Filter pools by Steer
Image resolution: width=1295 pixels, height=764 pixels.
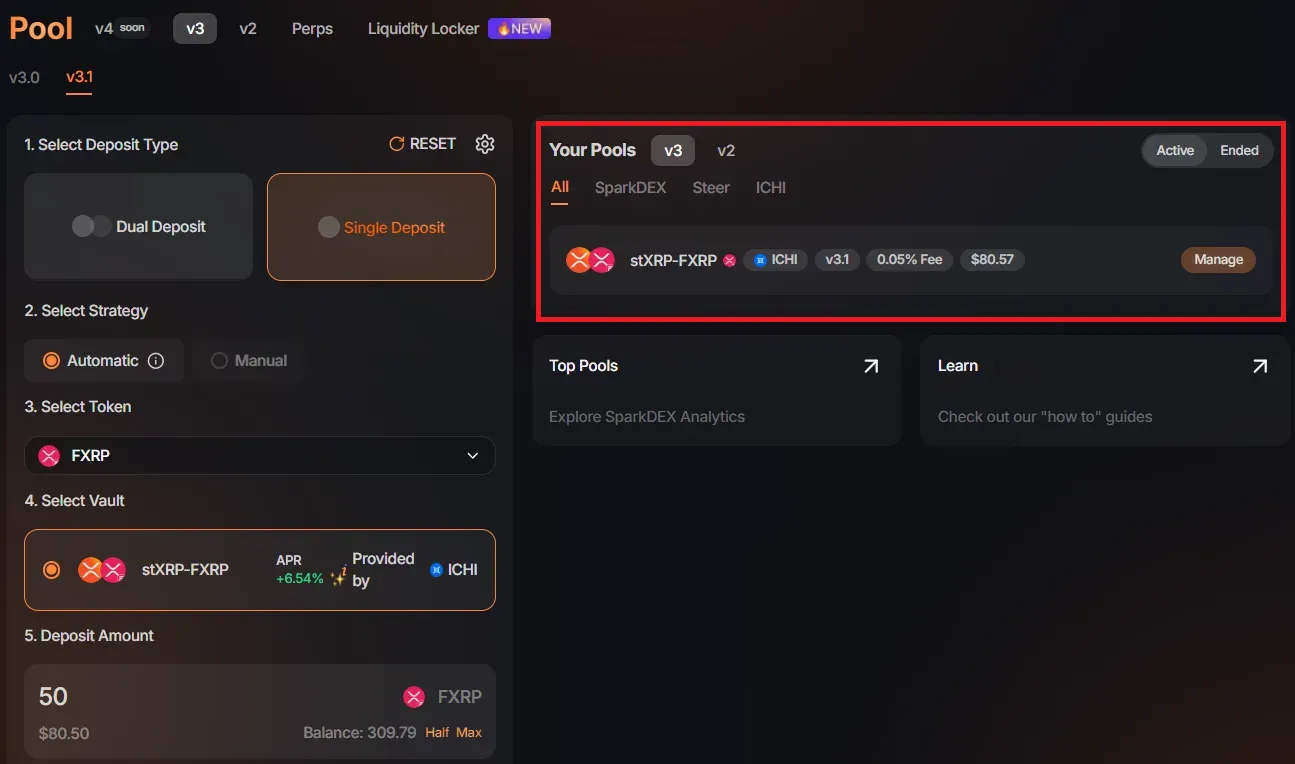pyautogui.click(x=711, y=188)
